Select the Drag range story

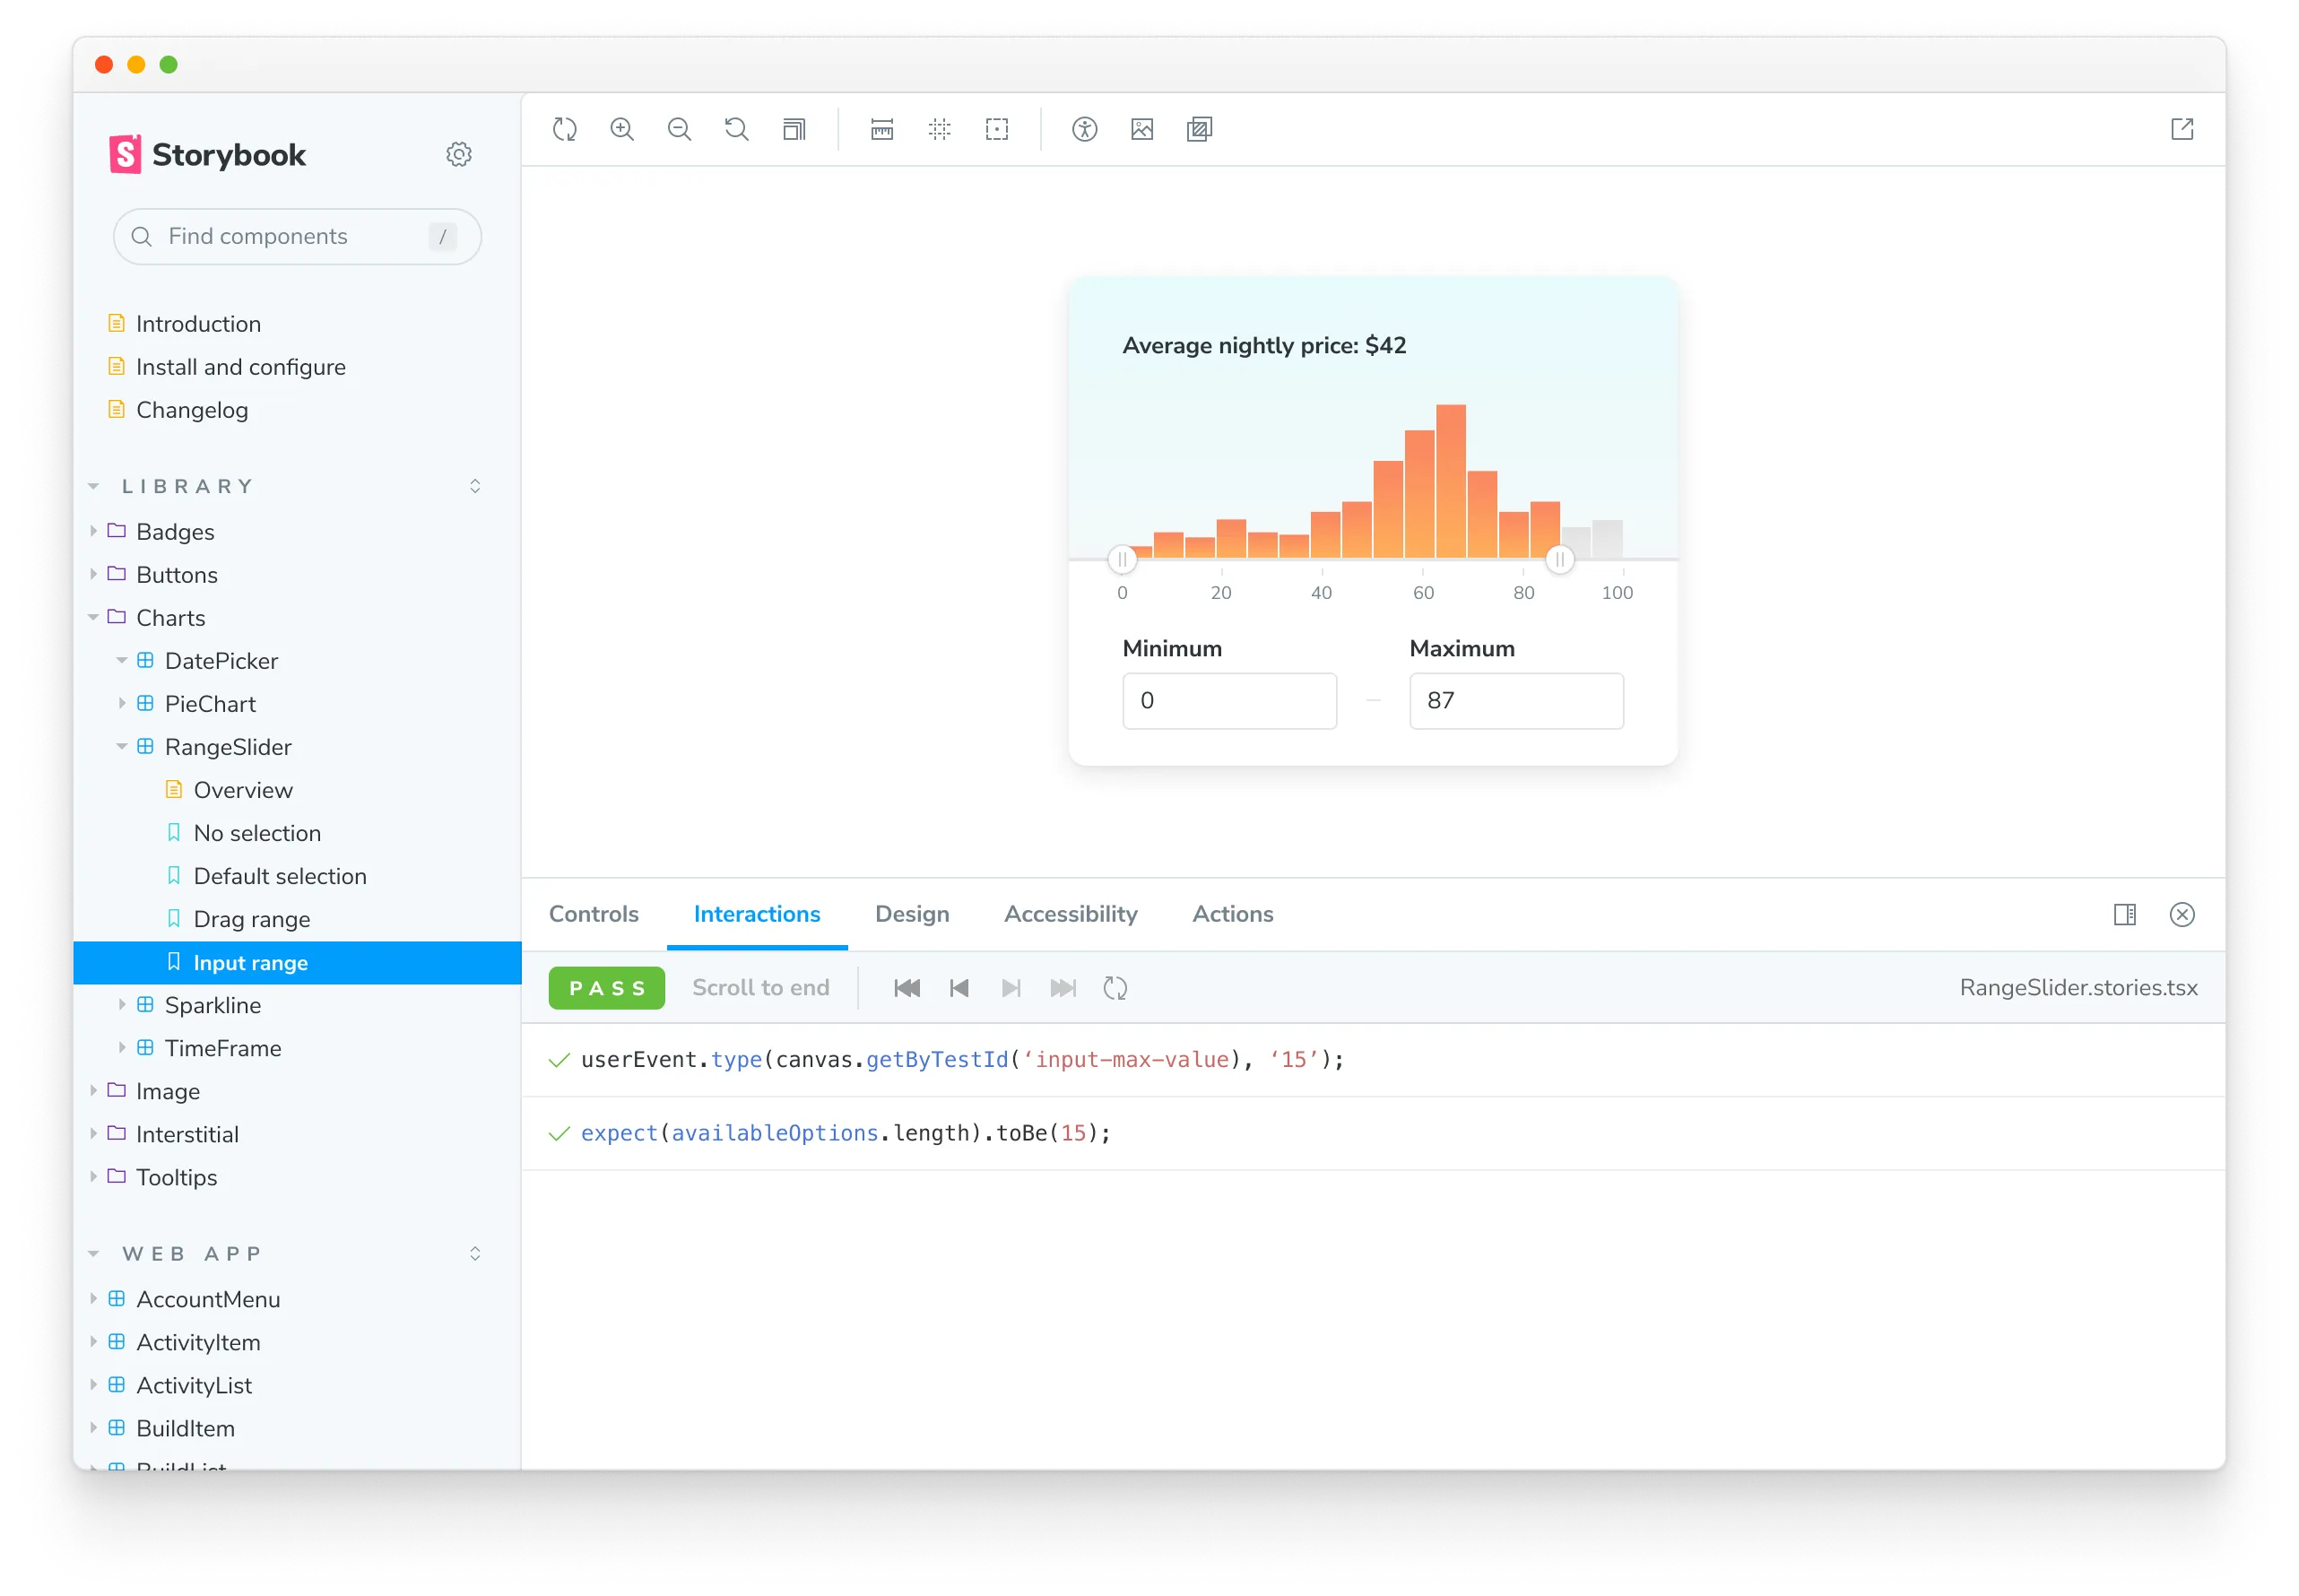[252, 919]
